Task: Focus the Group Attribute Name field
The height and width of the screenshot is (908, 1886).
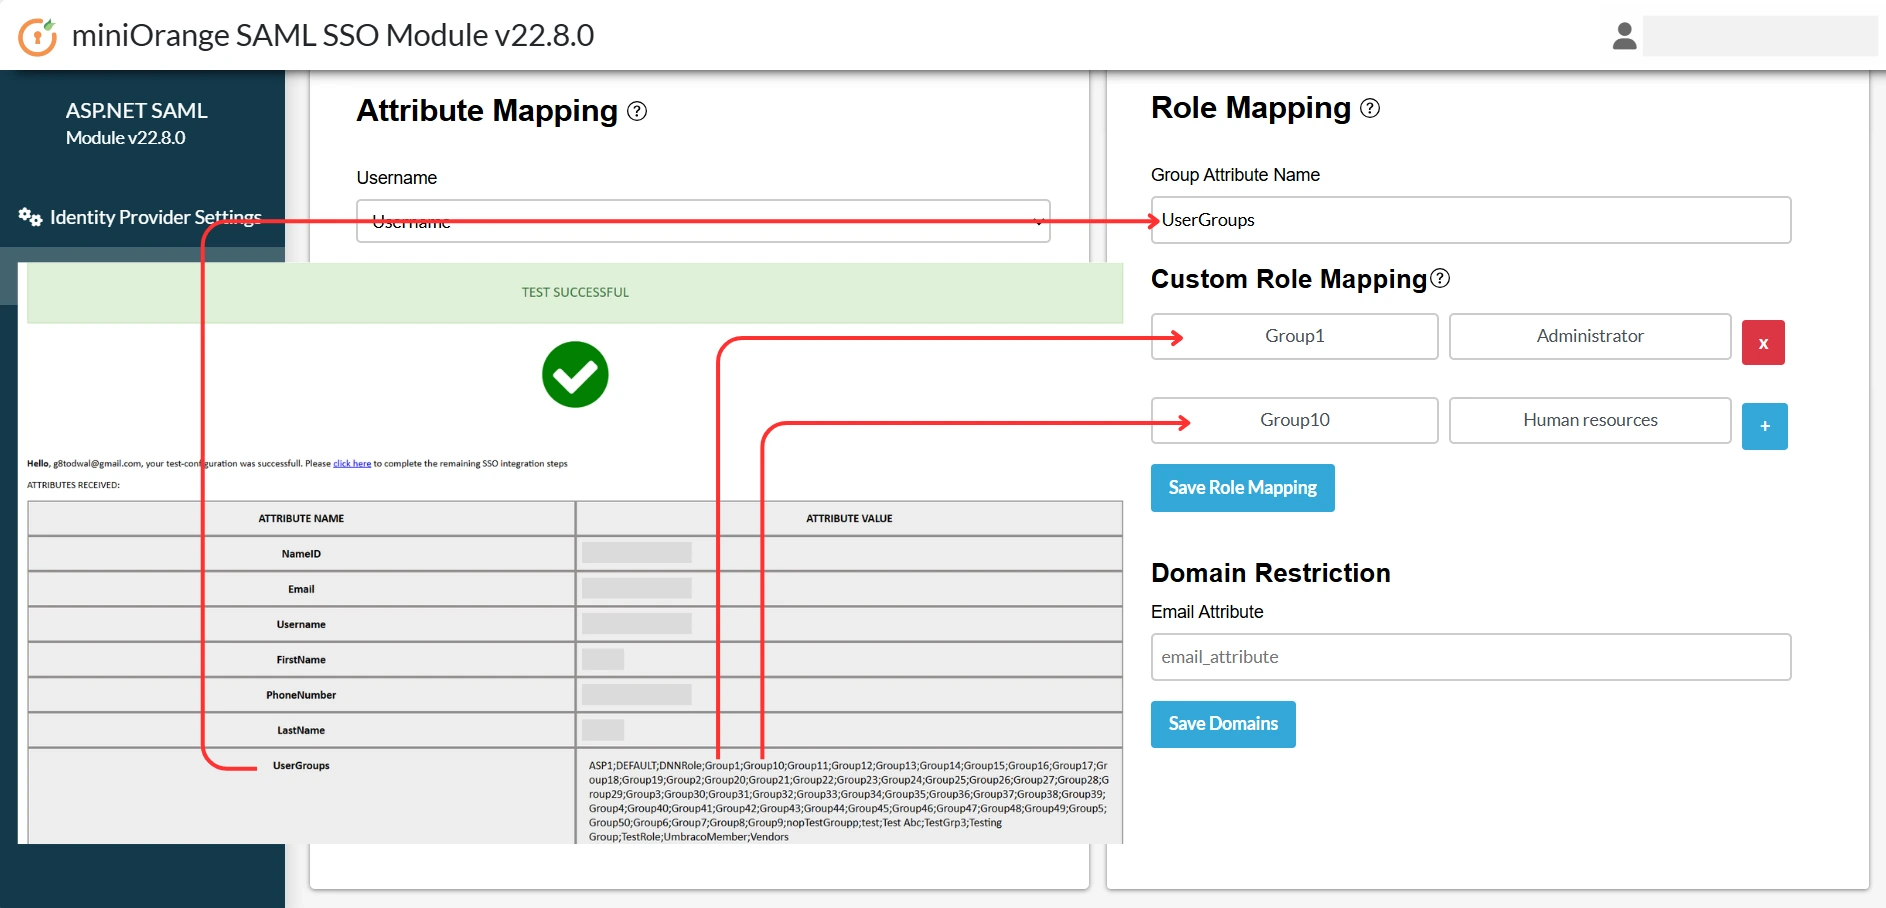Action: [1471, 220]
